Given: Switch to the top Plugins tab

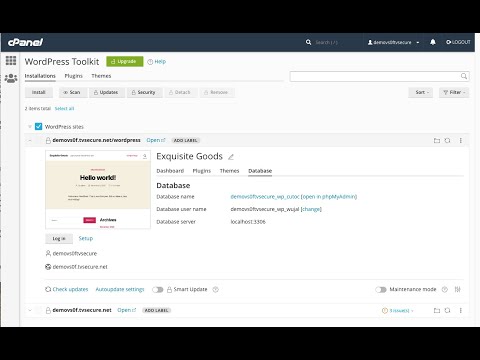Looking at the screenshot, I should [73, 76].
